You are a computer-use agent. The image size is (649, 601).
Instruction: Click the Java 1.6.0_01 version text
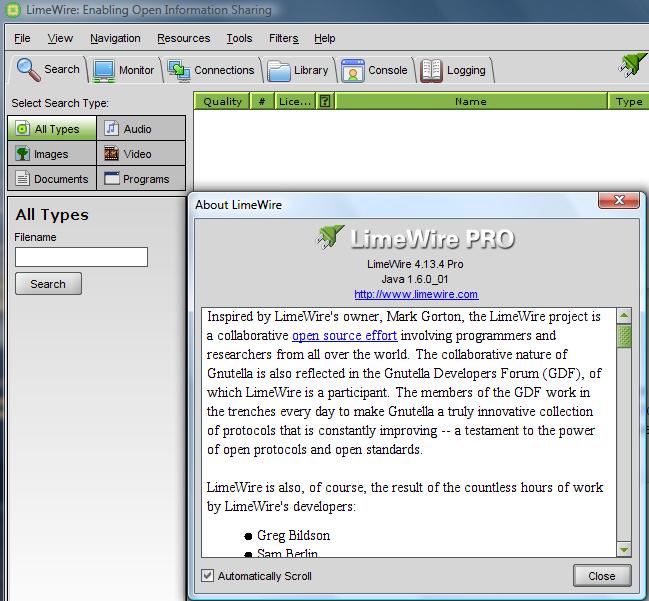point(415,279)
